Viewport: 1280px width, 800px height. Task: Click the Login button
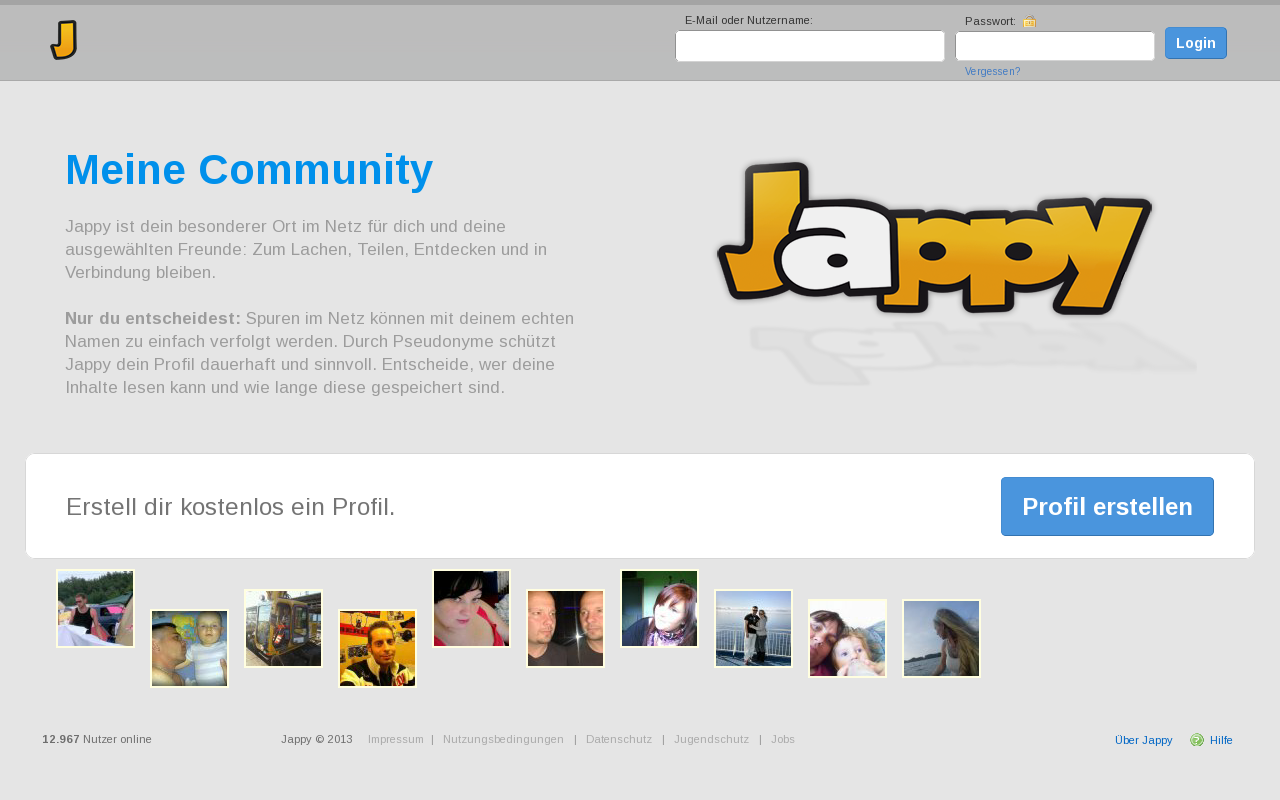point(1196,43)
